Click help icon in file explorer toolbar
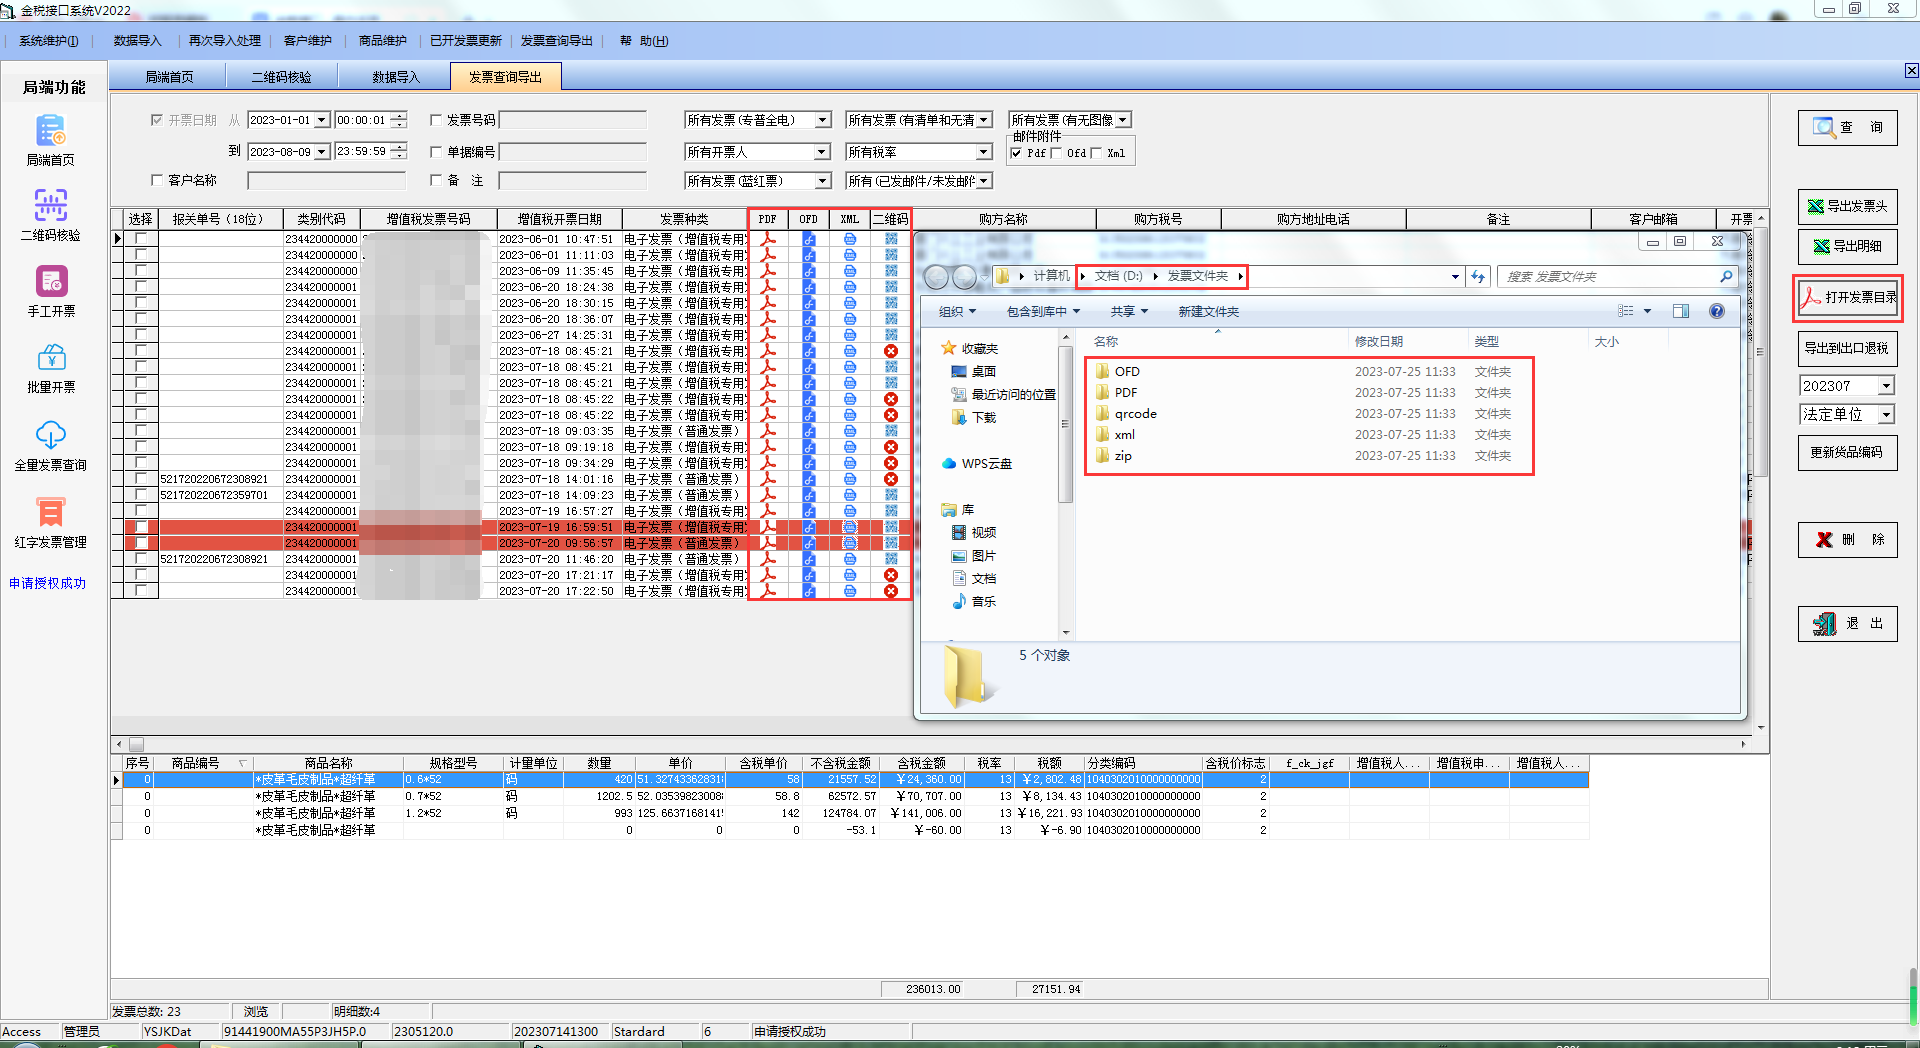This screenshot has width=1920, height=1048. coord(1716,311)
